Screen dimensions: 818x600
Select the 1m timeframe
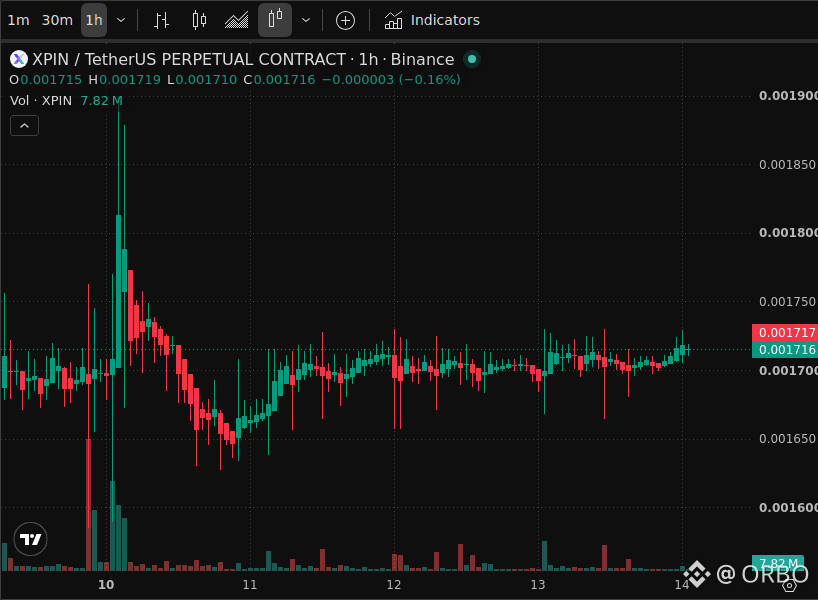[18, 20]
